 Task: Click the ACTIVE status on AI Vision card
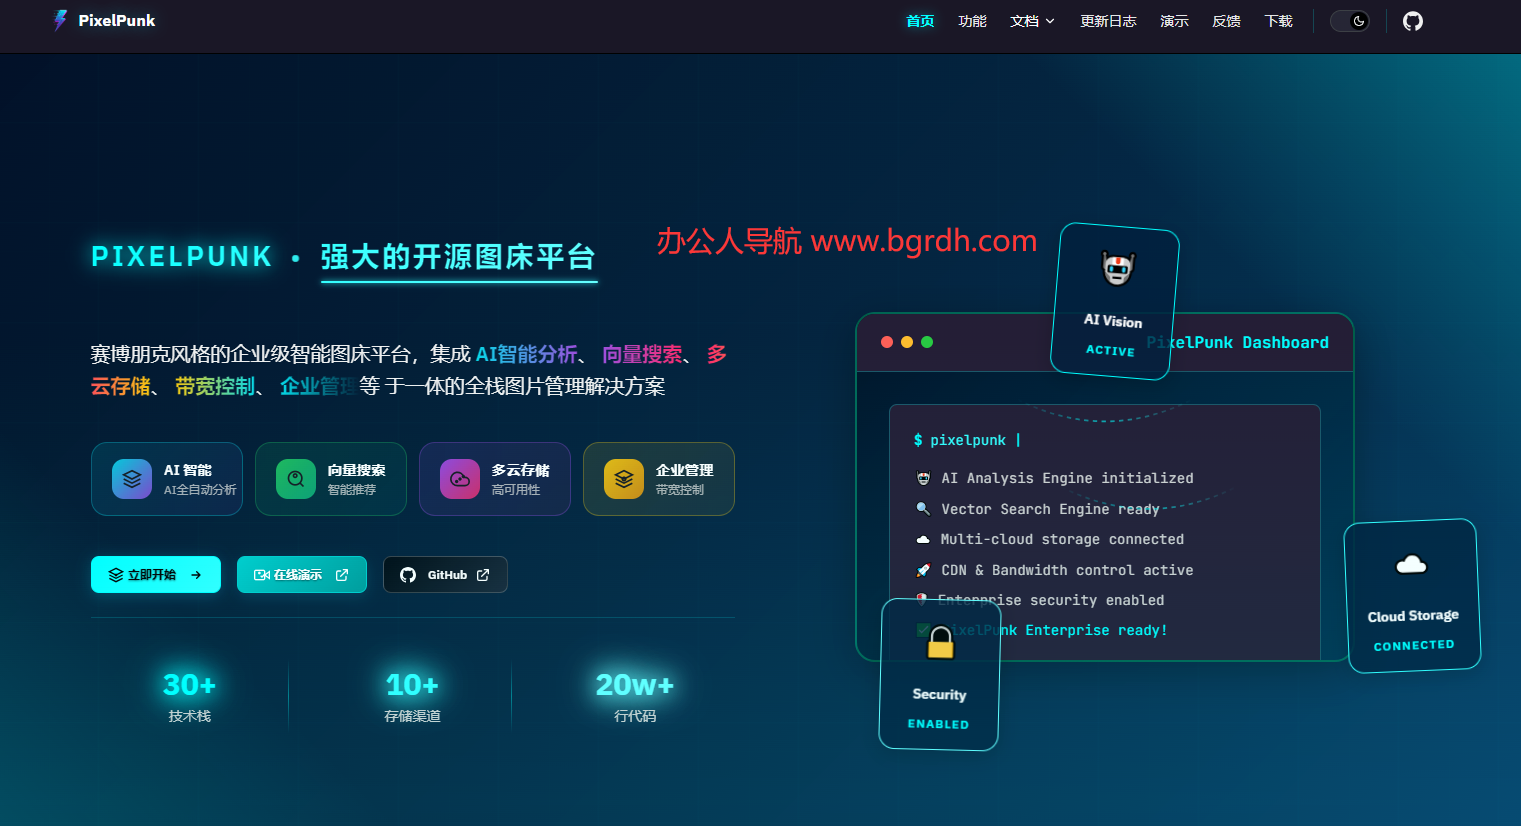1110,351
